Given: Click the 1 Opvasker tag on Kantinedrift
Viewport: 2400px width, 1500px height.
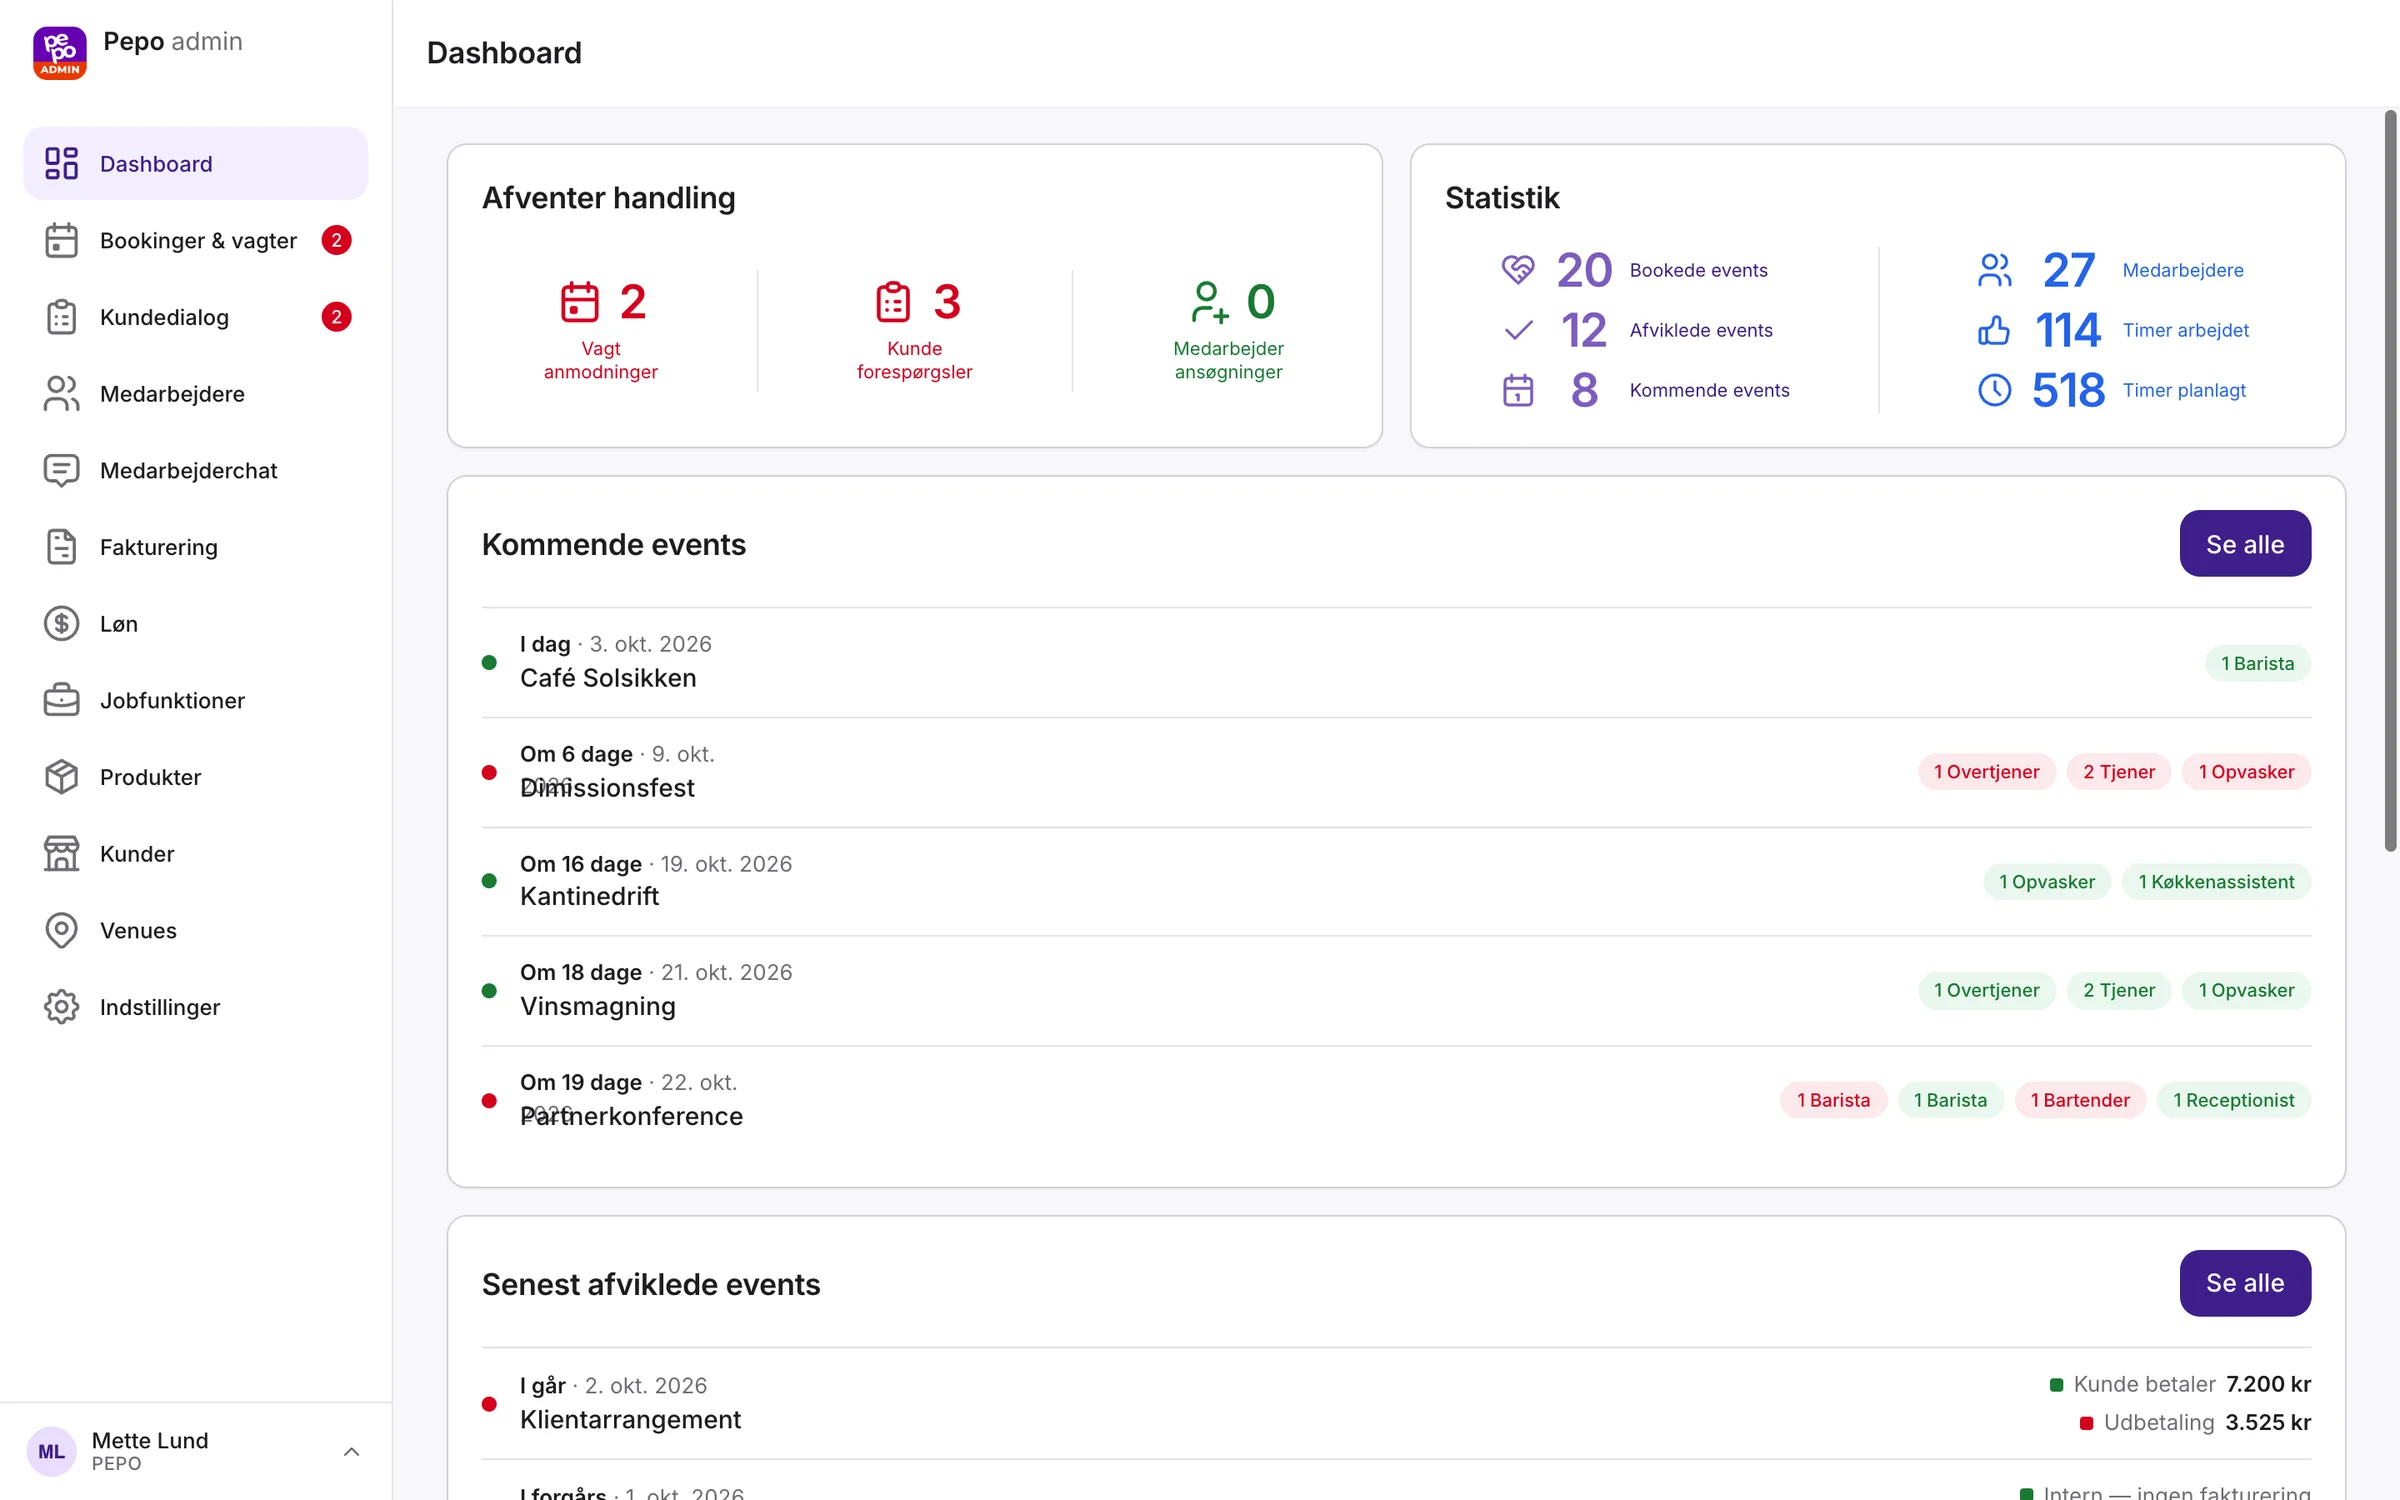Looking at the screenshot, I should 2046,882.
